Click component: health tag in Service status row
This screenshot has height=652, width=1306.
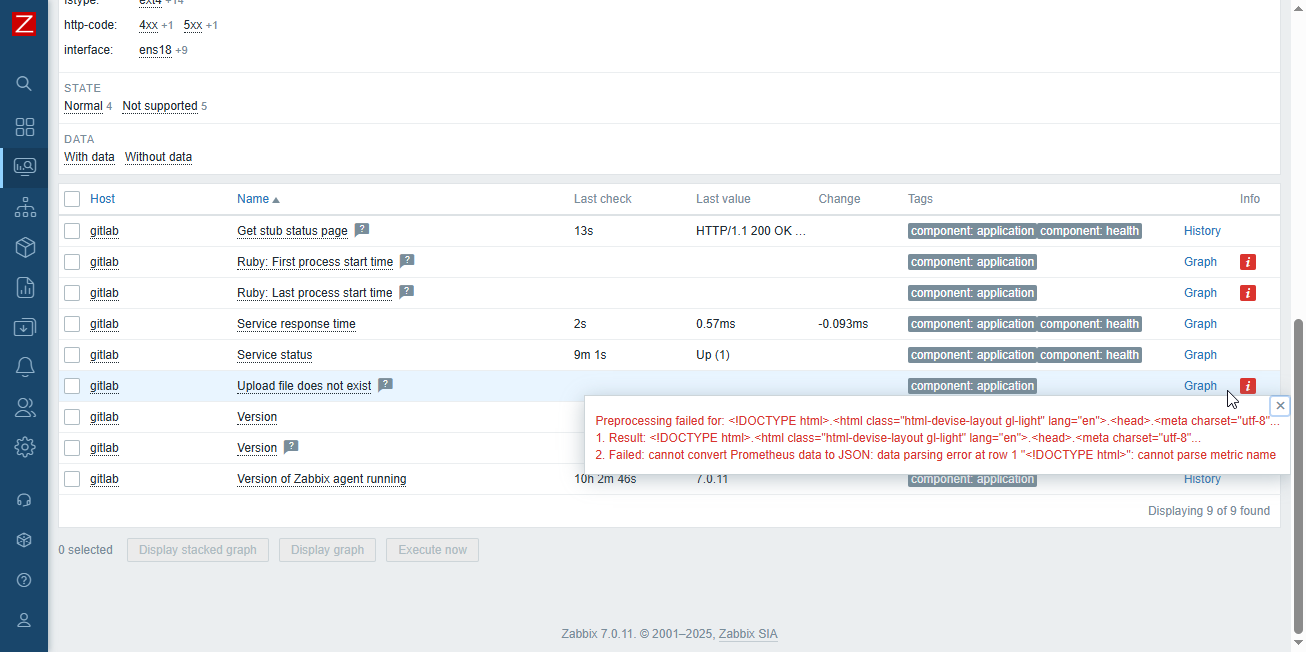1090,355
